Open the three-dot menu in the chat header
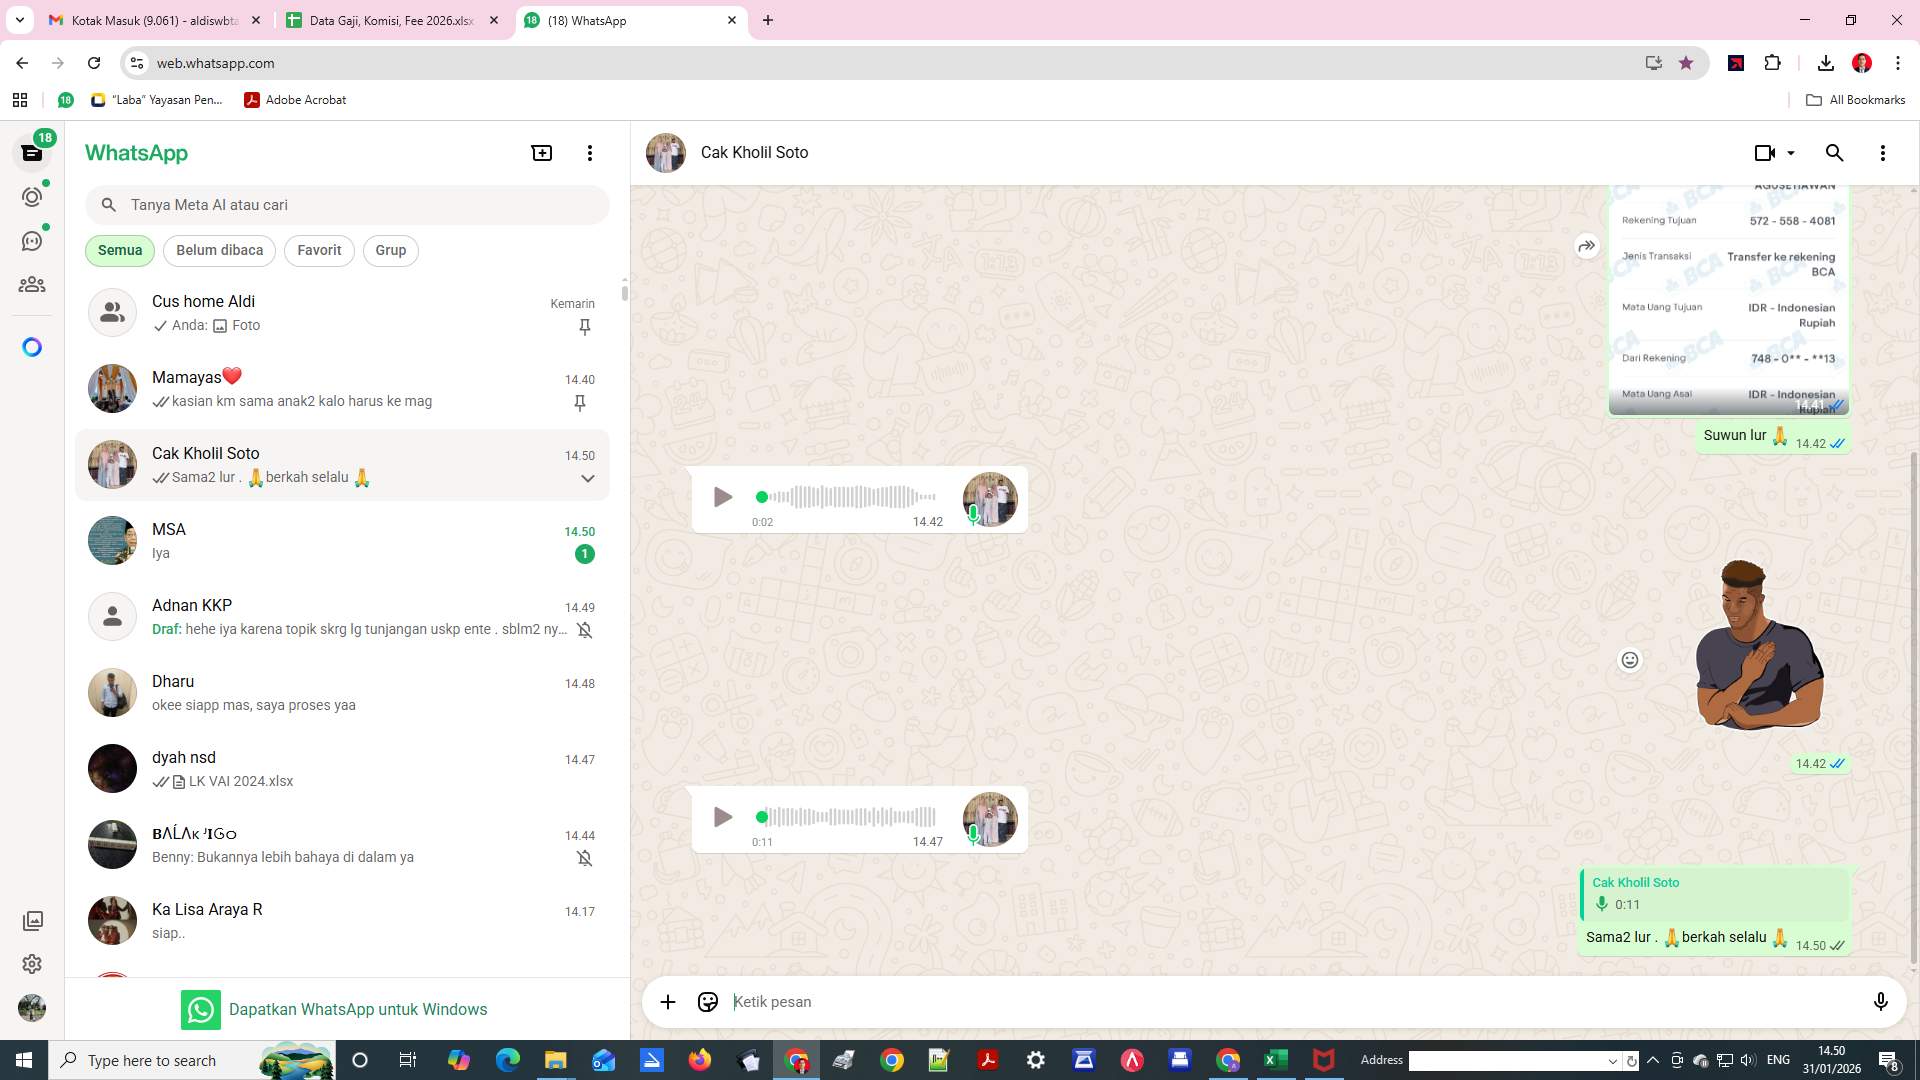This screenshot has height=1080, width=1920. [1883, 152]
